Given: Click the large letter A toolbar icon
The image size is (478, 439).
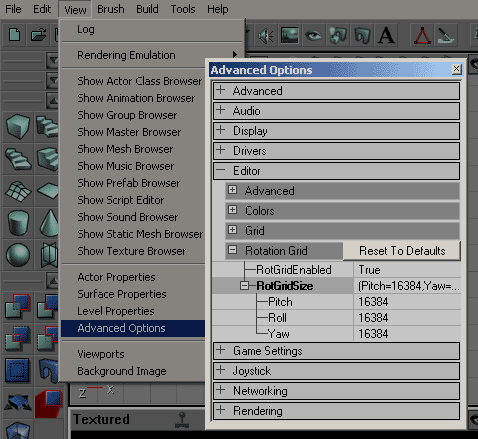Looking at the screenshot, I should pos(386,35).
